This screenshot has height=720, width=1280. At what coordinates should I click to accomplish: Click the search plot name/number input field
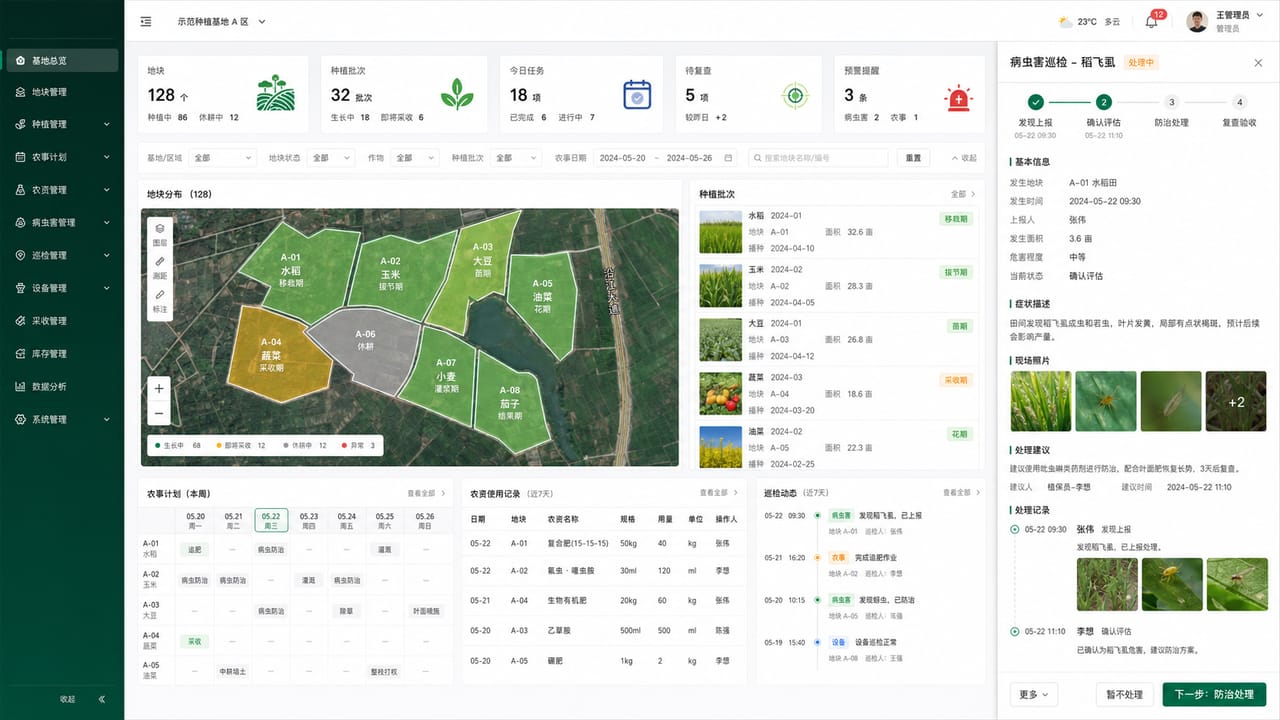pyautogui.click(x=818, y=158)
